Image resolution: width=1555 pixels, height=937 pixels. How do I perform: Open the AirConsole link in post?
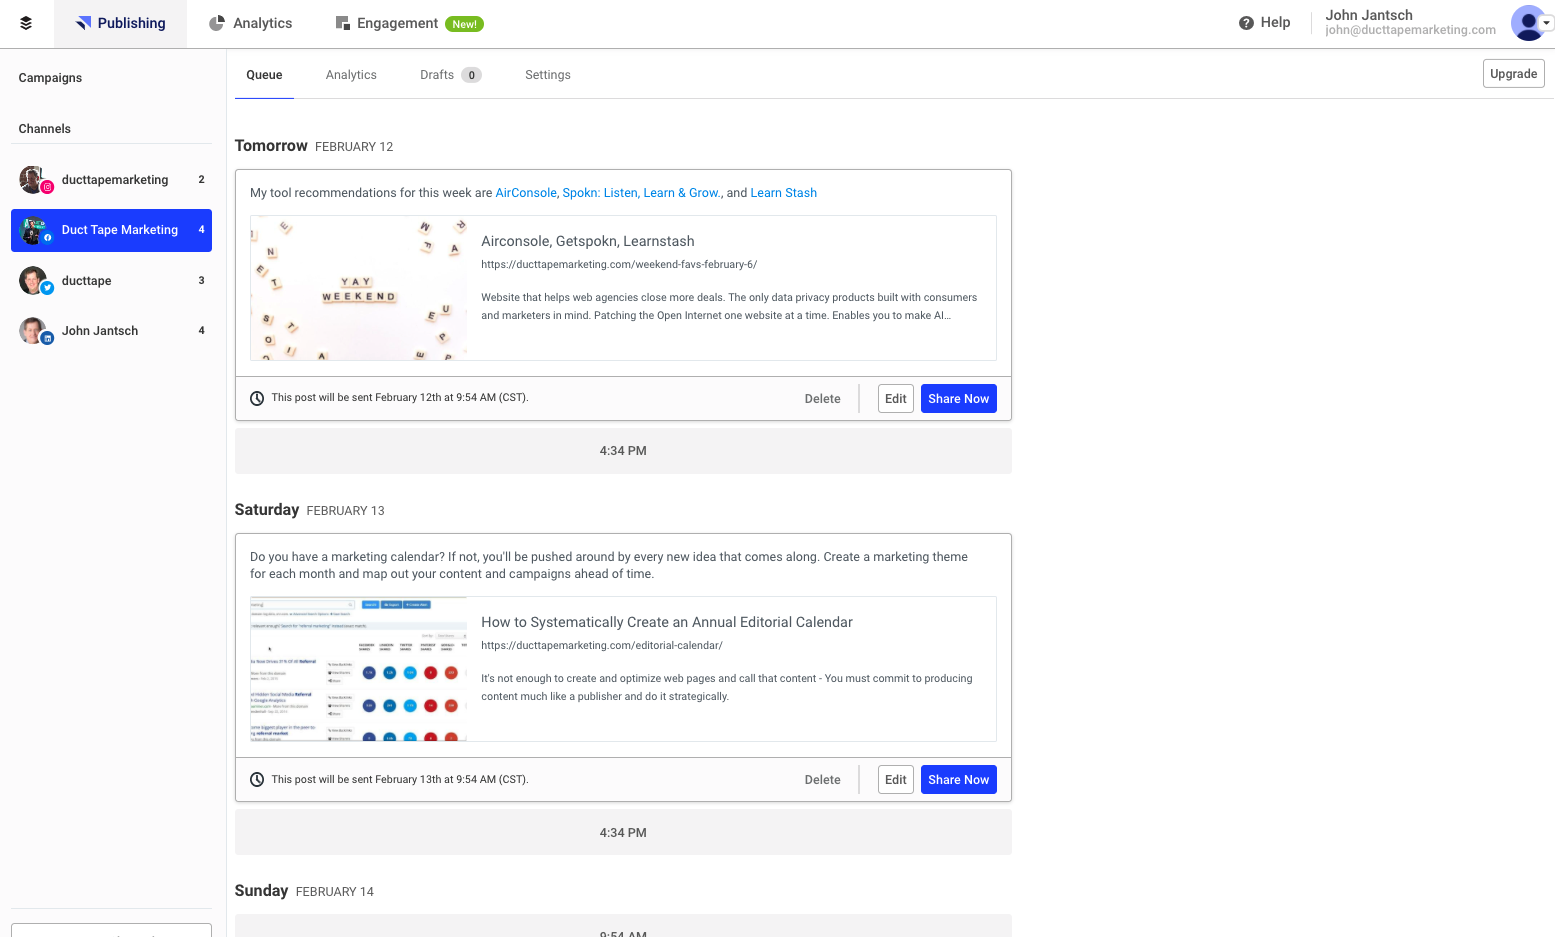click(x=526, y=193)
